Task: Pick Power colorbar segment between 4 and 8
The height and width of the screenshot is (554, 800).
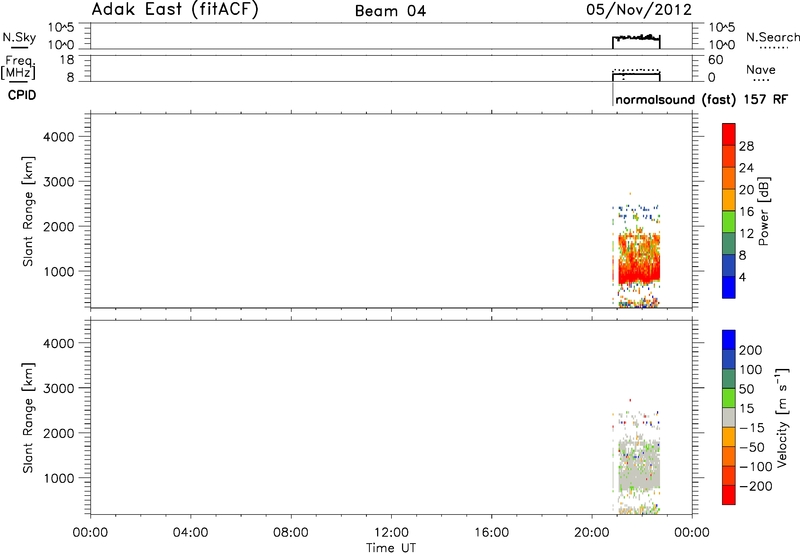Action: tap(729, 265)
